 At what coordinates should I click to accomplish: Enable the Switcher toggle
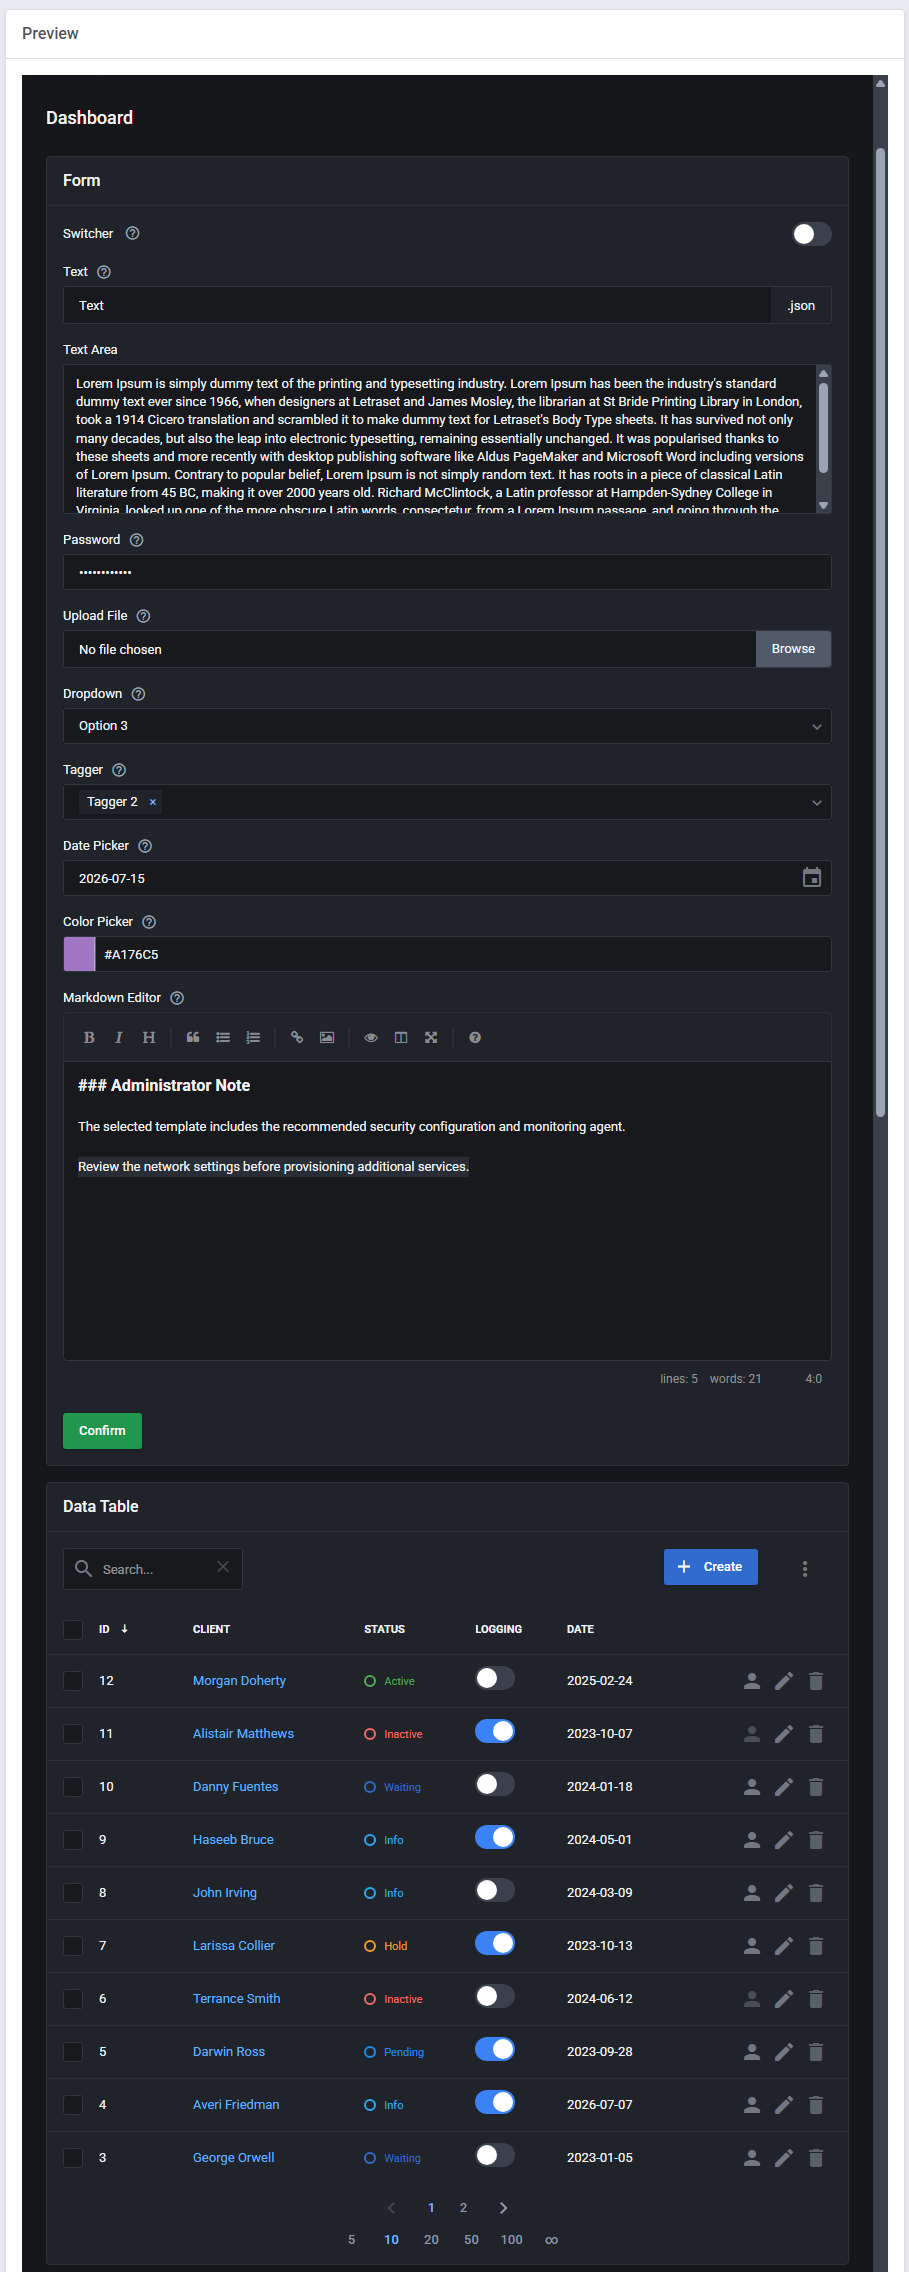click(811, 234)
